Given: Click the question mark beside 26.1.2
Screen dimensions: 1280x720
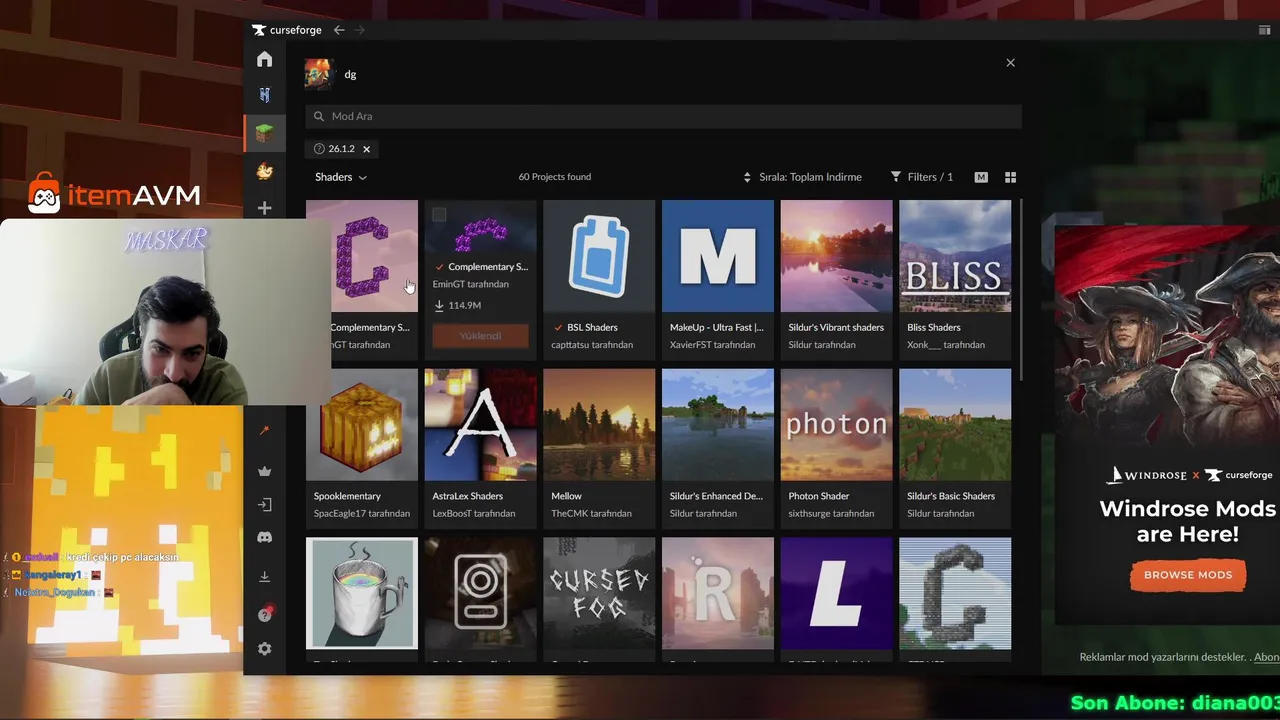Looking at the screenshot, I should point(319,149).
